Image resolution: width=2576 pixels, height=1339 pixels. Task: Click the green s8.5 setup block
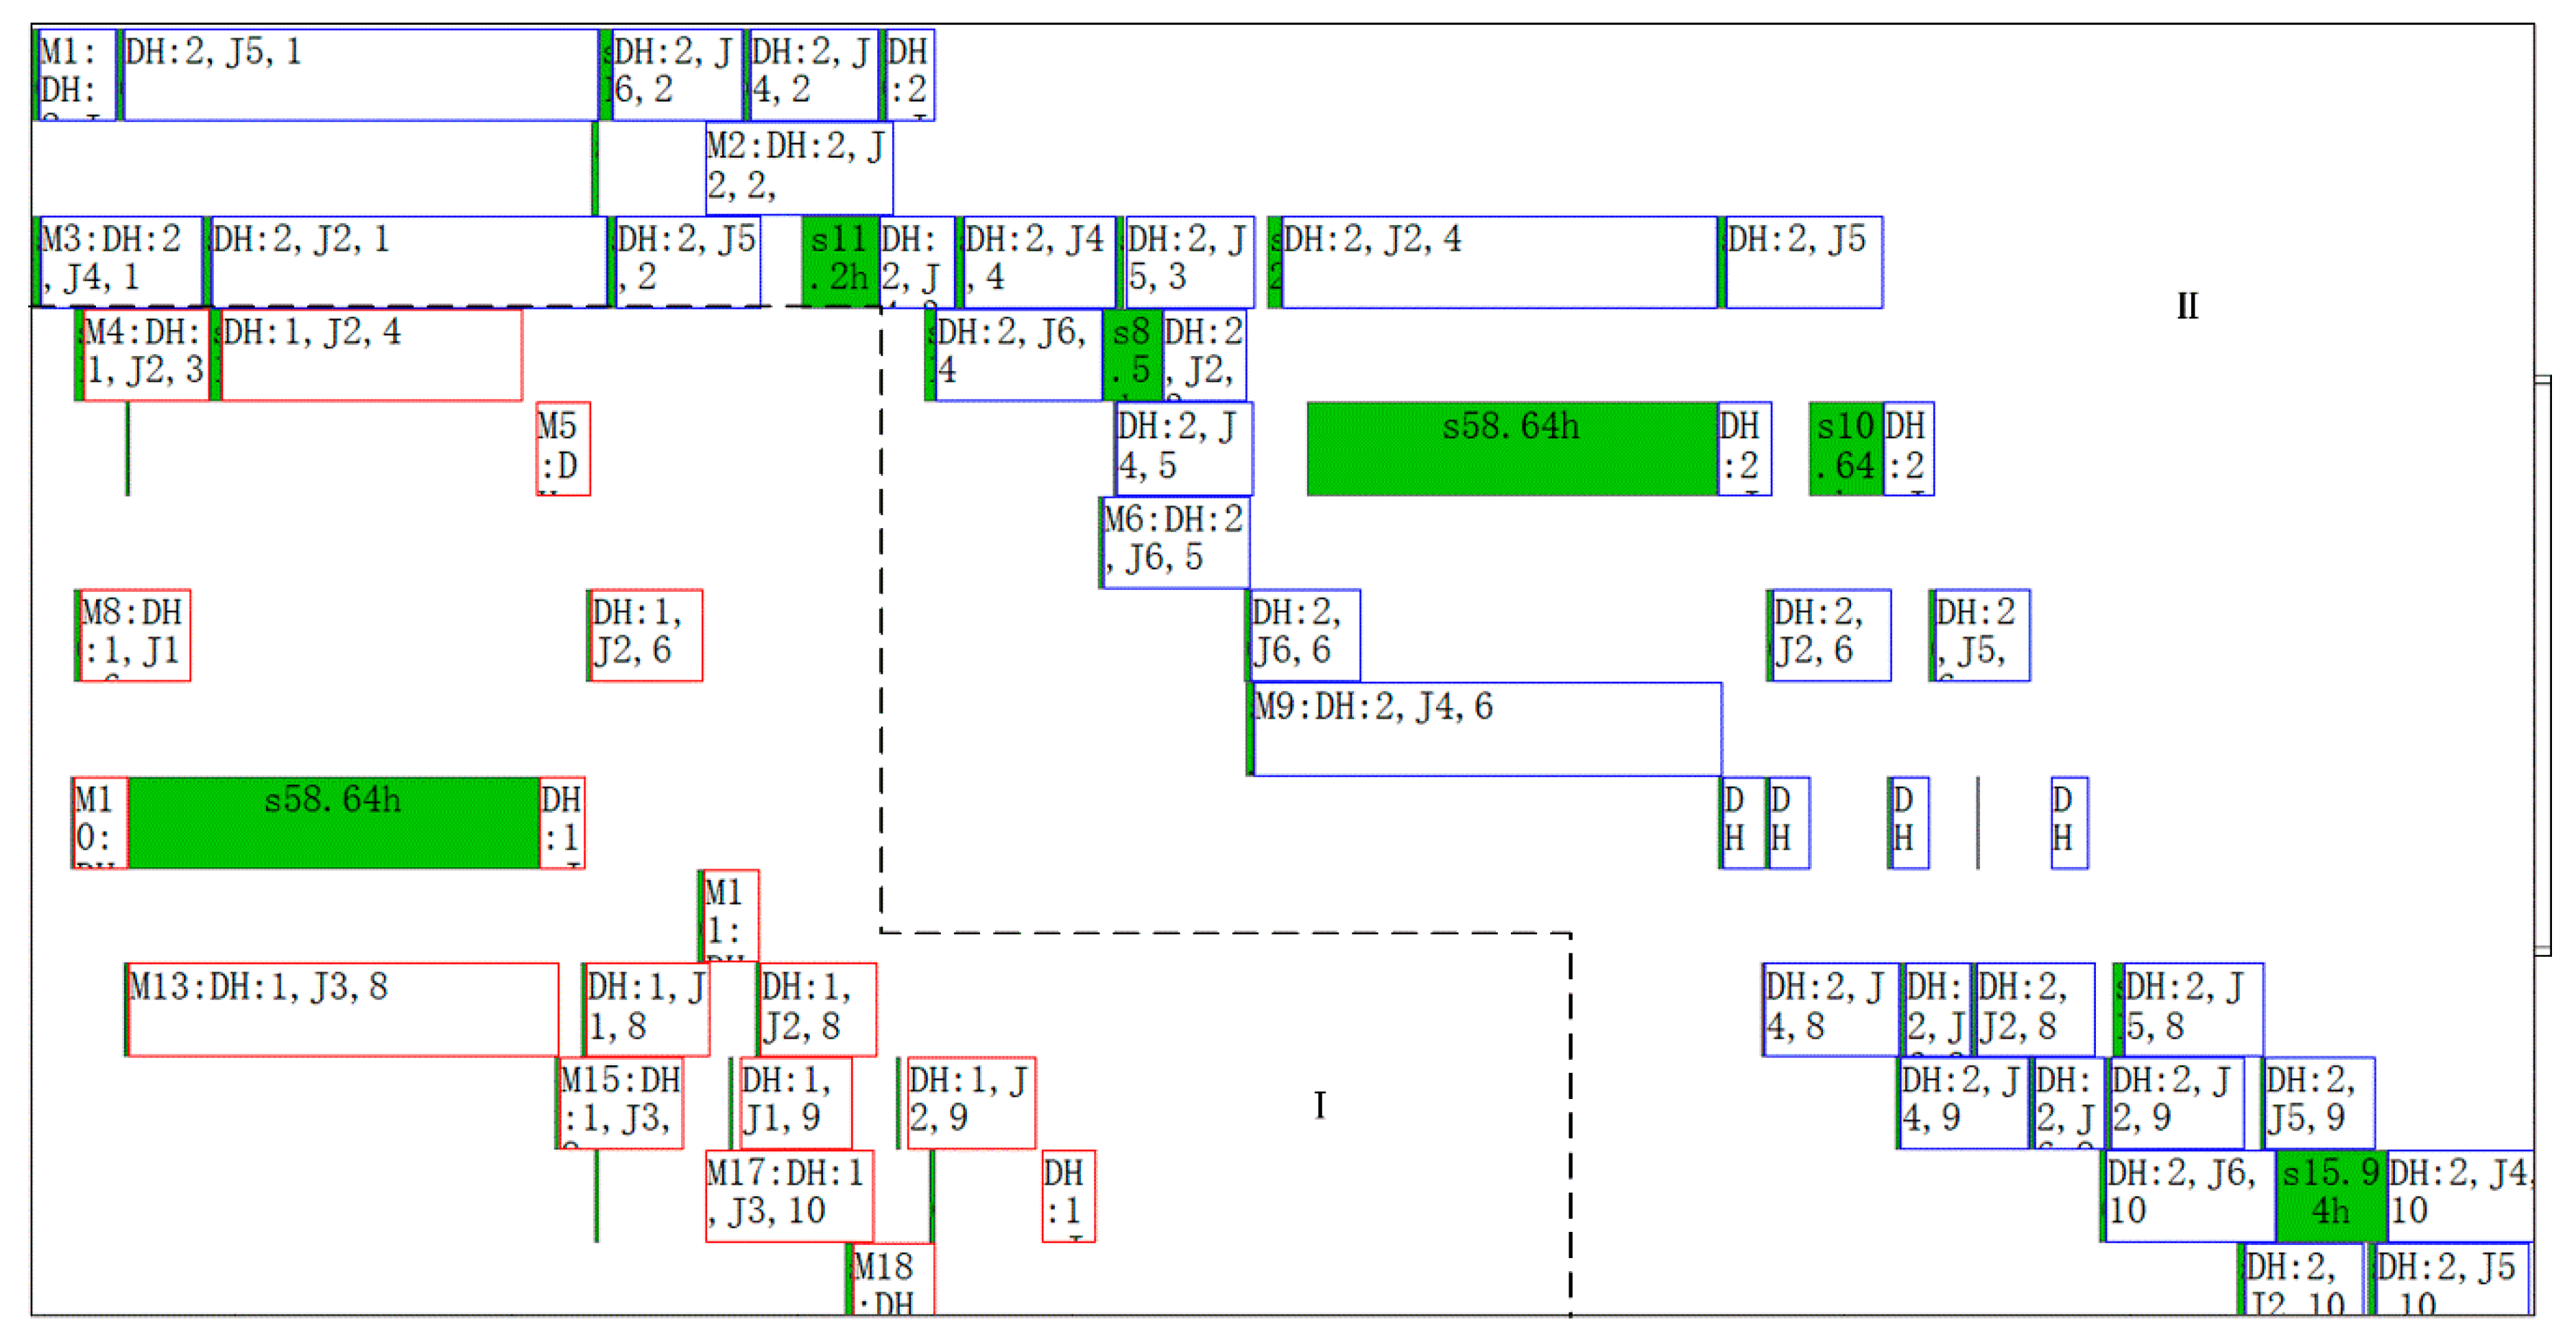point(1133,355)
